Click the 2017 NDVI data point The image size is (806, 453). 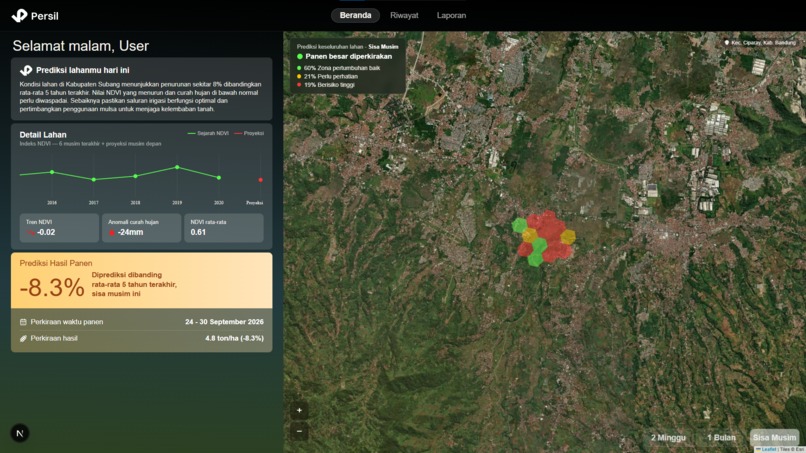94,179
